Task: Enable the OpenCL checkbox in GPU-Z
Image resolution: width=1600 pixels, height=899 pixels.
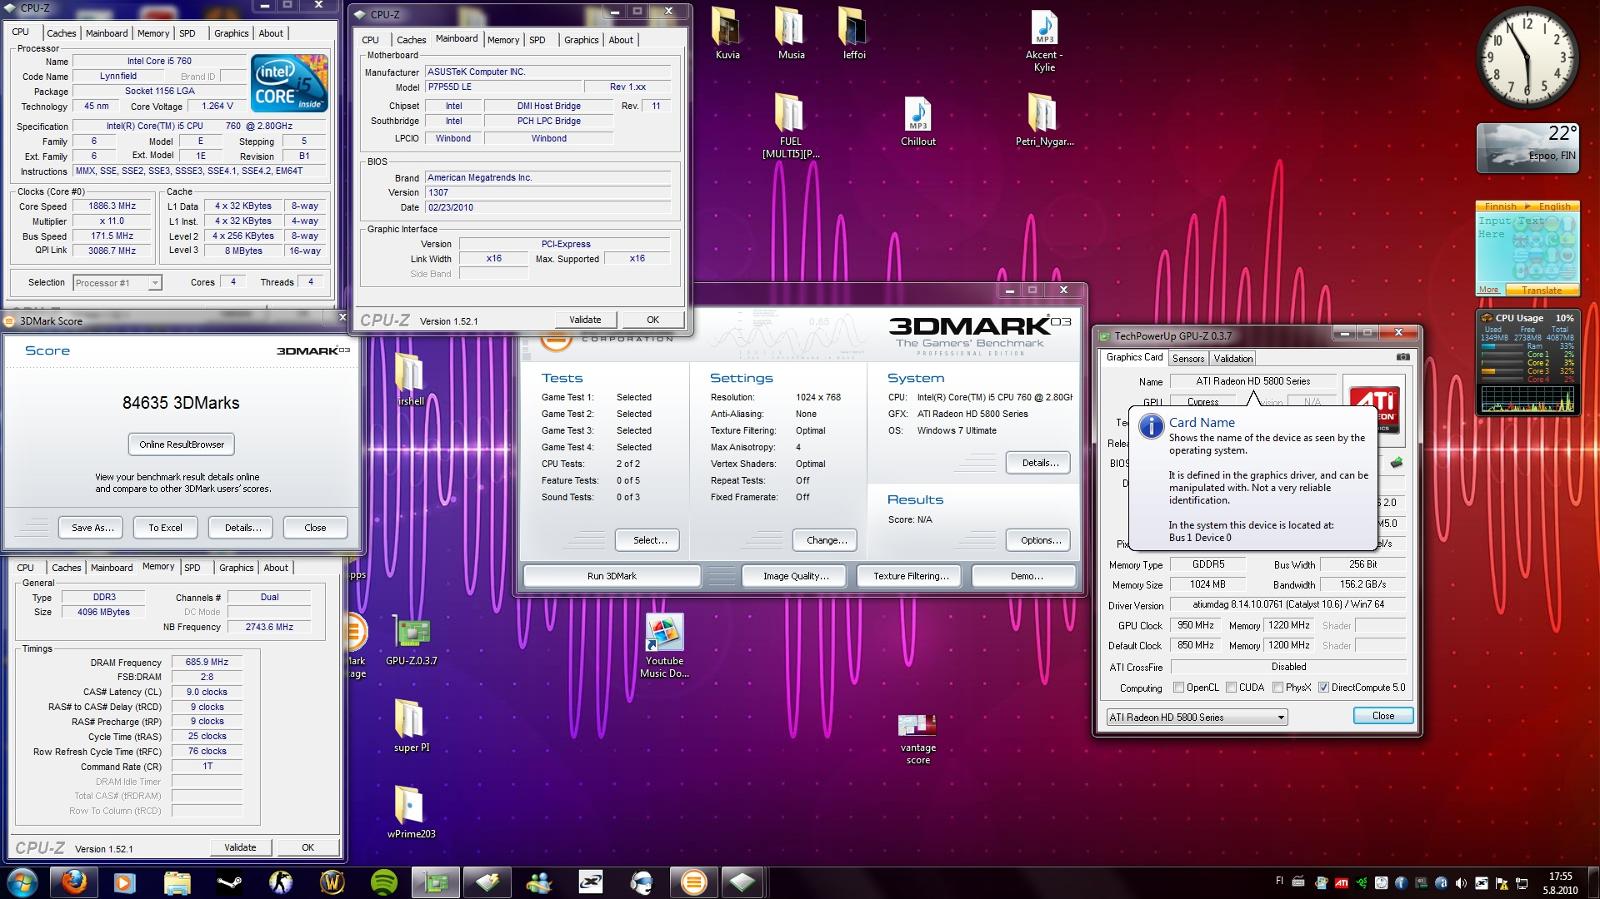Action: pos(1178,687)
